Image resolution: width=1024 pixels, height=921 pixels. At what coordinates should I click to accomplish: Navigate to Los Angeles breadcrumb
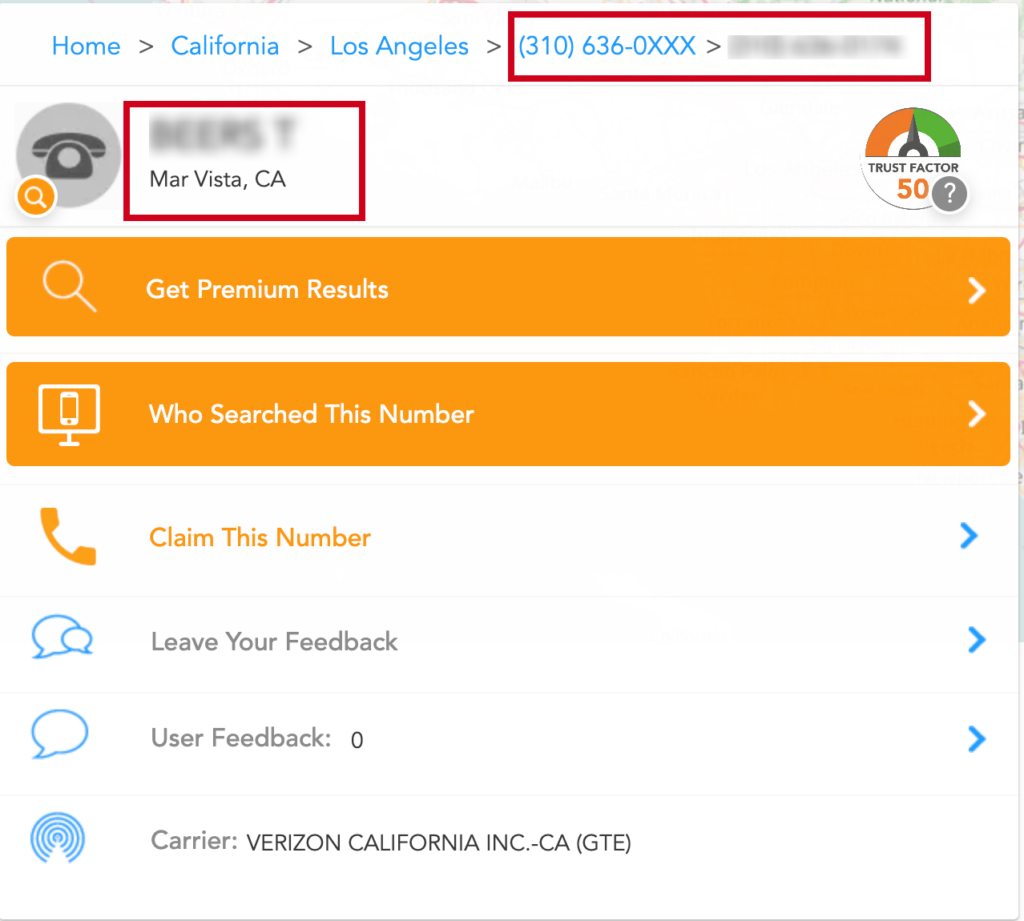pyautogui.click(x=399, y=46)
